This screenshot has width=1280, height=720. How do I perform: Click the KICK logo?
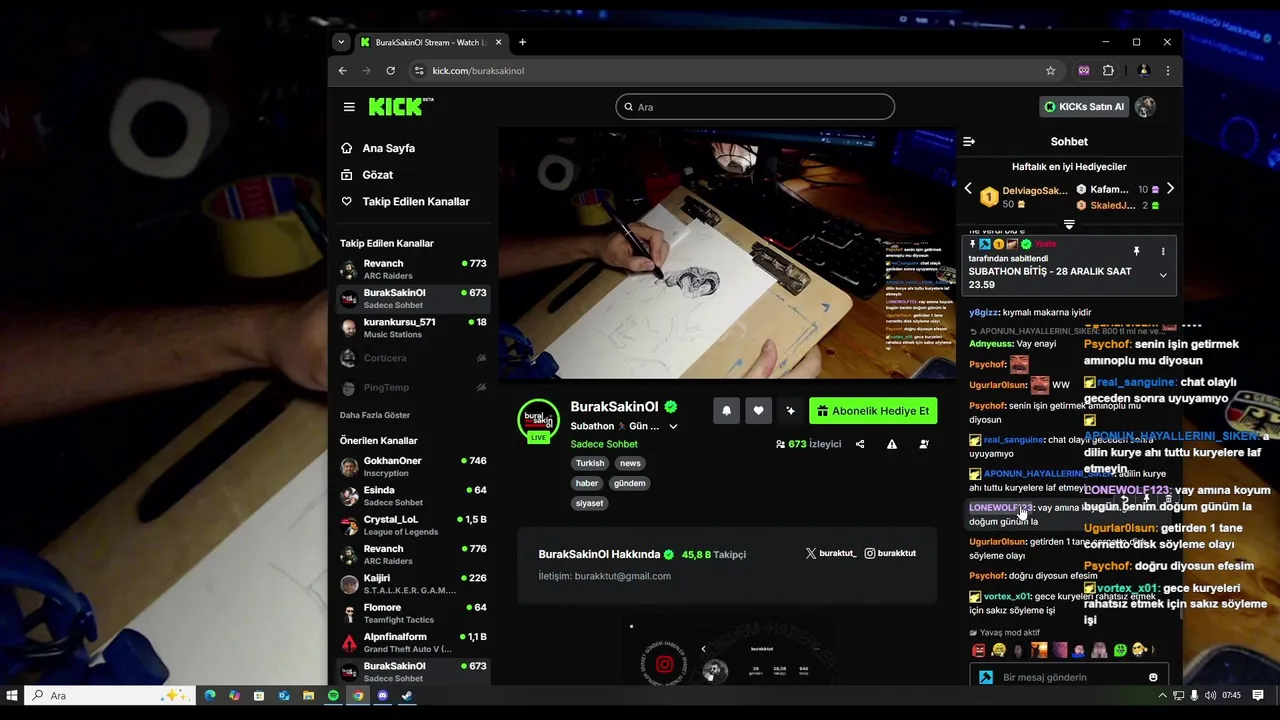(400, 106)
